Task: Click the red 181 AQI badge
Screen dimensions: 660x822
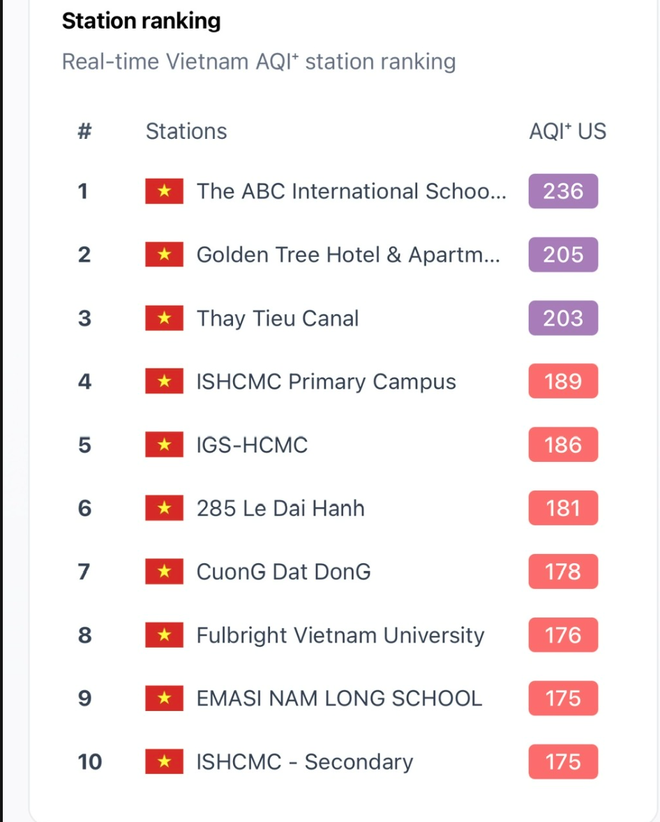Action: pos(563,509)
